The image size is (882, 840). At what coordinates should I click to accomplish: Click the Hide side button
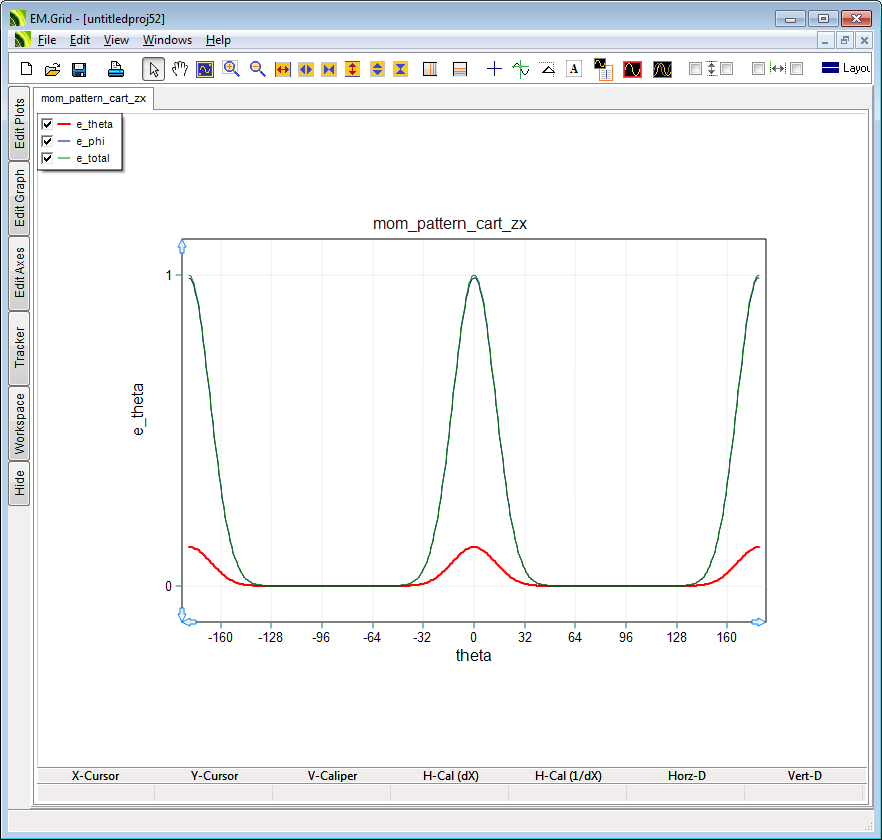tap(19, 484)
